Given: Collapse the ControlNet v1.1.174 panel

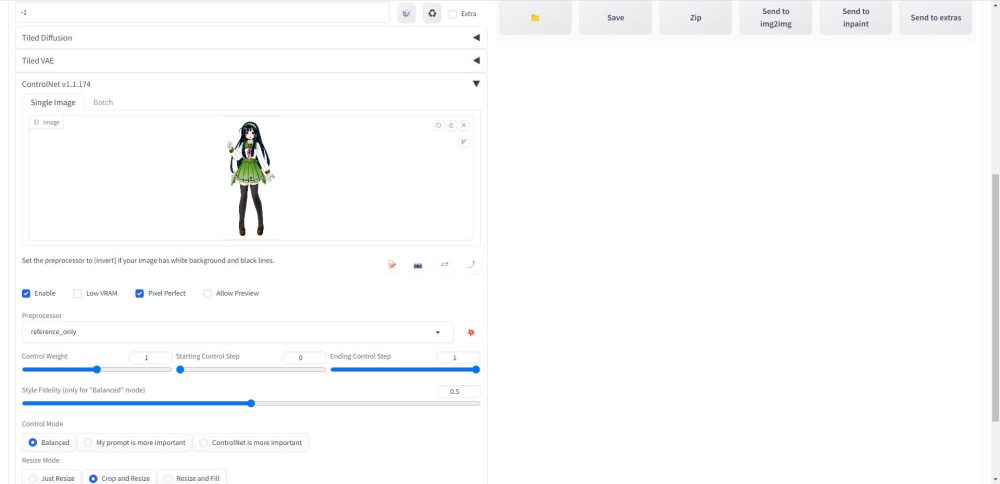Looking at the screenshot, I should [476, 84].
